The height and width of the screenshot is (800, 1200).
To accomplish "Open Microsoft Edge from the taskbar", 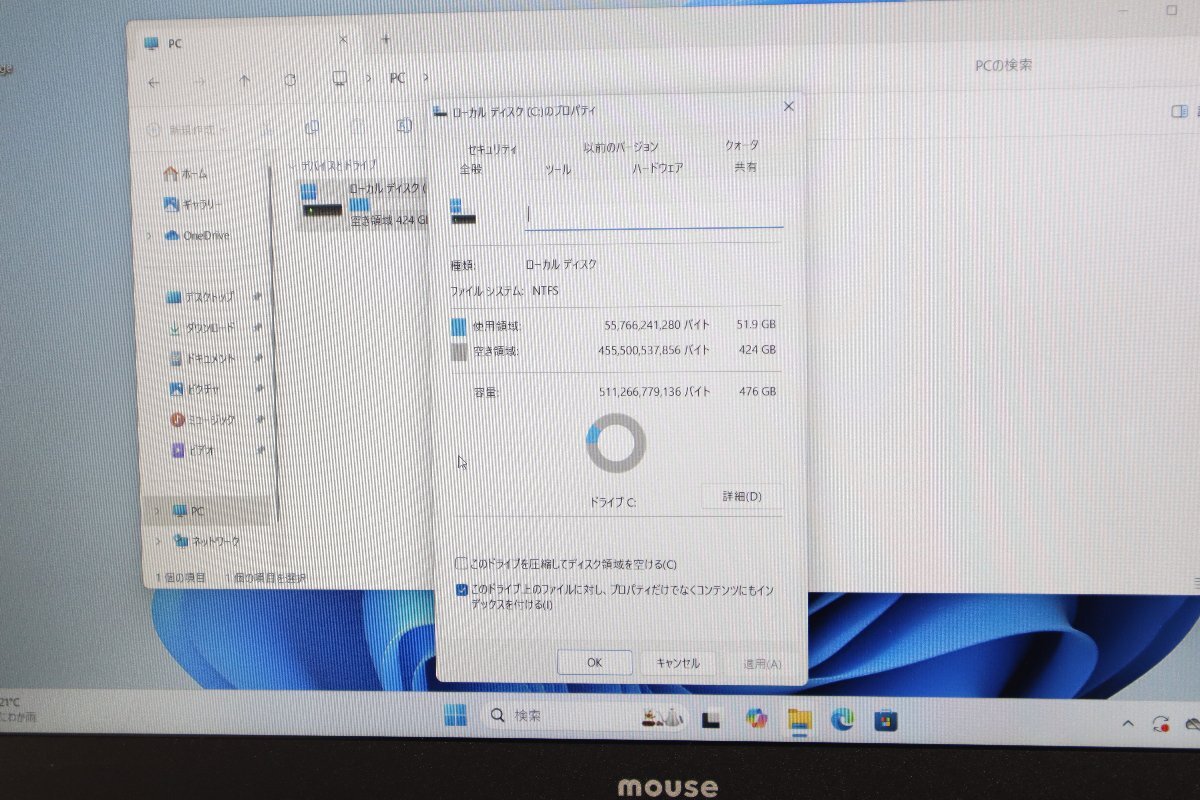I will pyautogui.click(x=842, y=718).
